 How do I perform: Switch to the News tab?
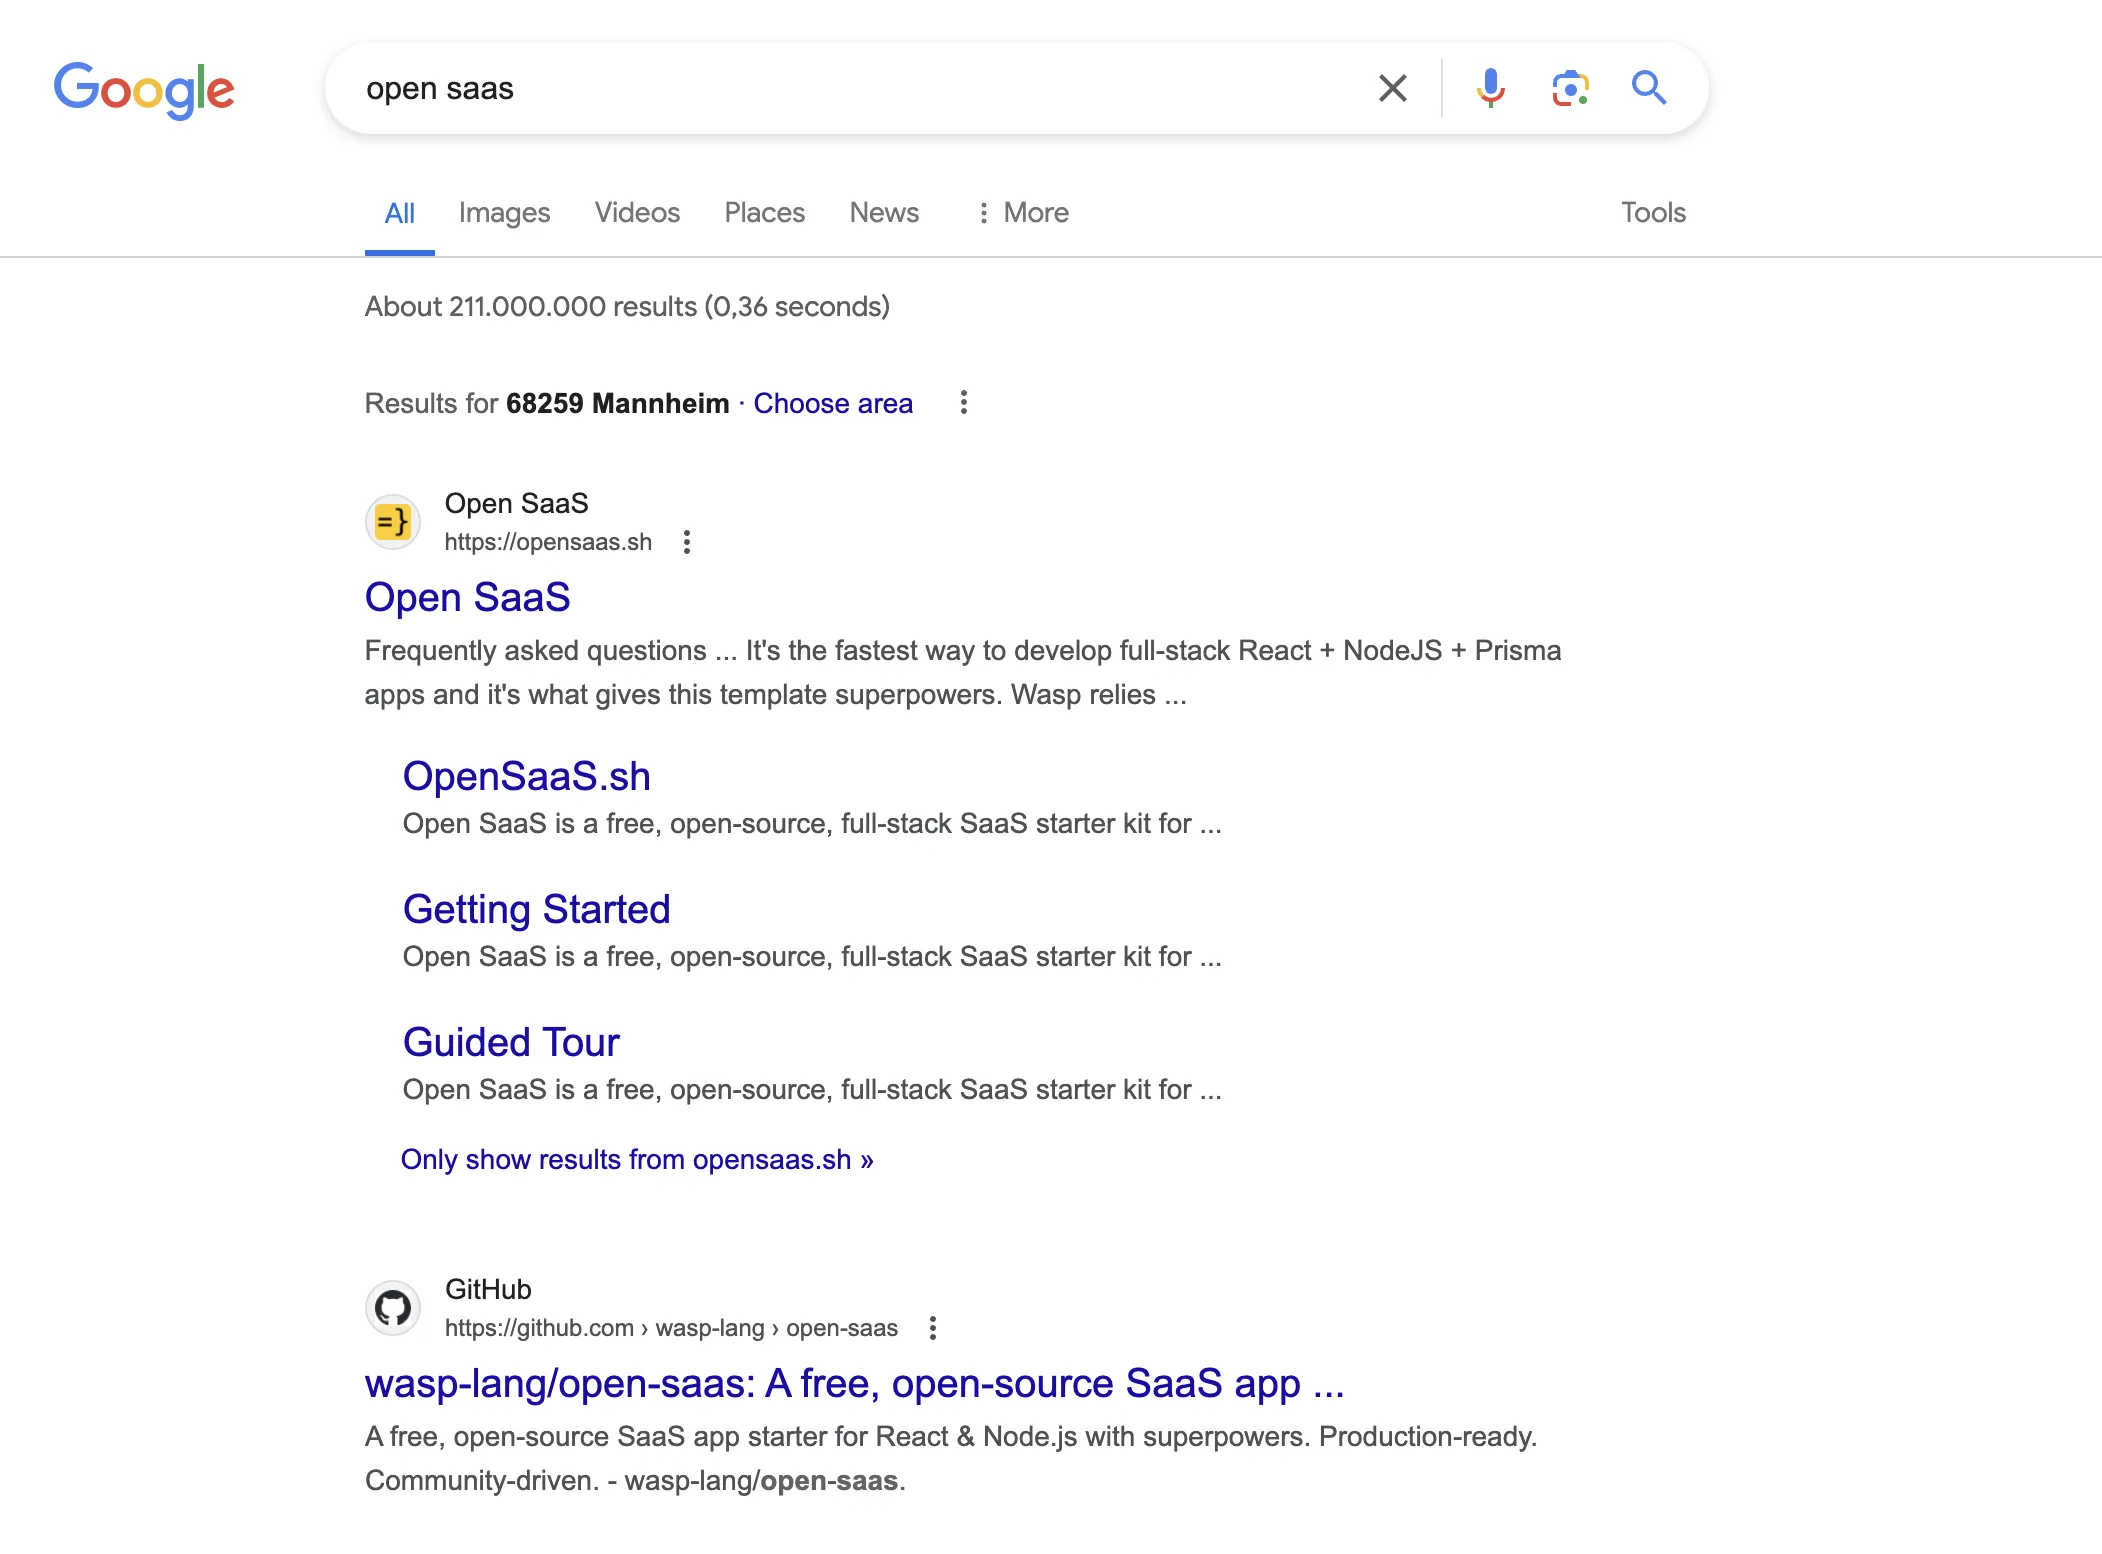883,212
